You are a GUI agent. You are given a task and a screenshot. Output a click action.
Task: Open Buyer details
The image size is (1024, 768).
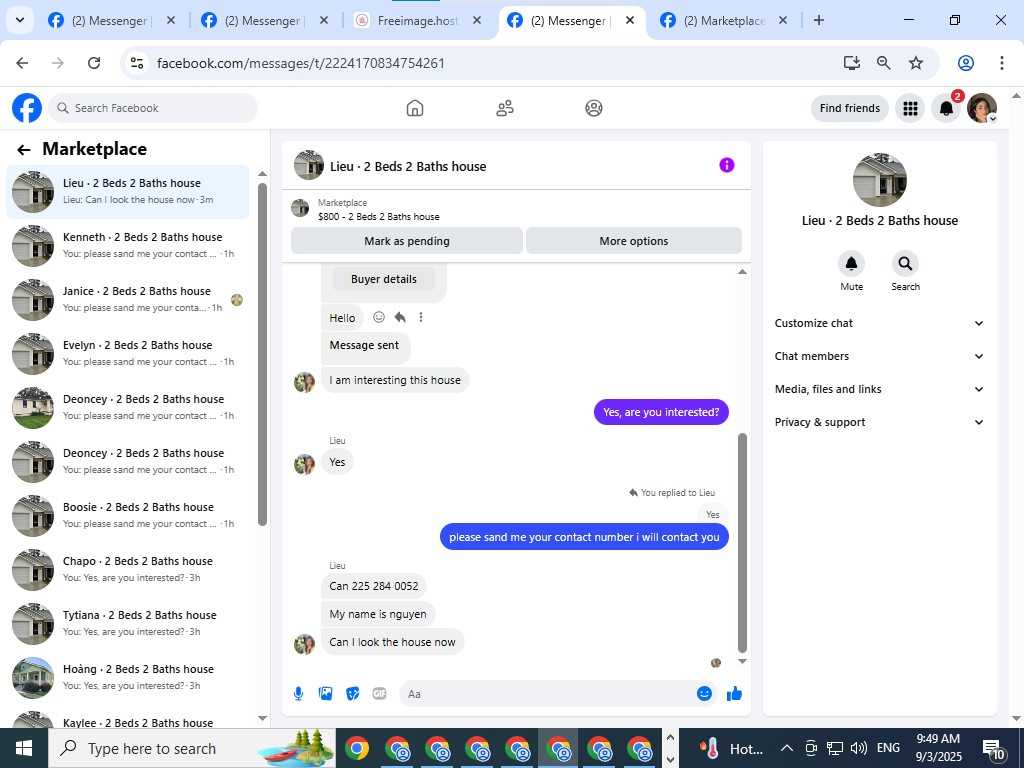tap(383, 279)
